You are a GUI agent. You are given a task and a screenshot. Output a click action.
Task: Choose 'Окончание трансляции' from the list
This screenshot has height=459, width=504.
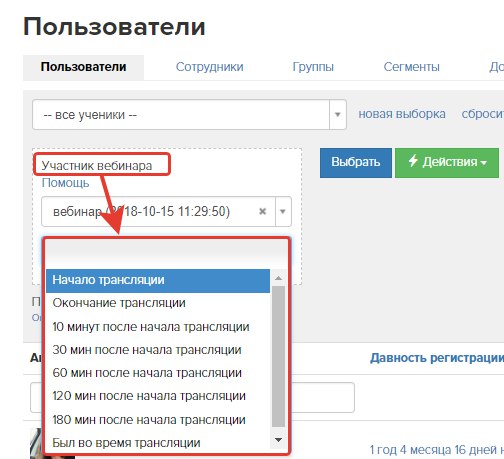coord(158,303)
